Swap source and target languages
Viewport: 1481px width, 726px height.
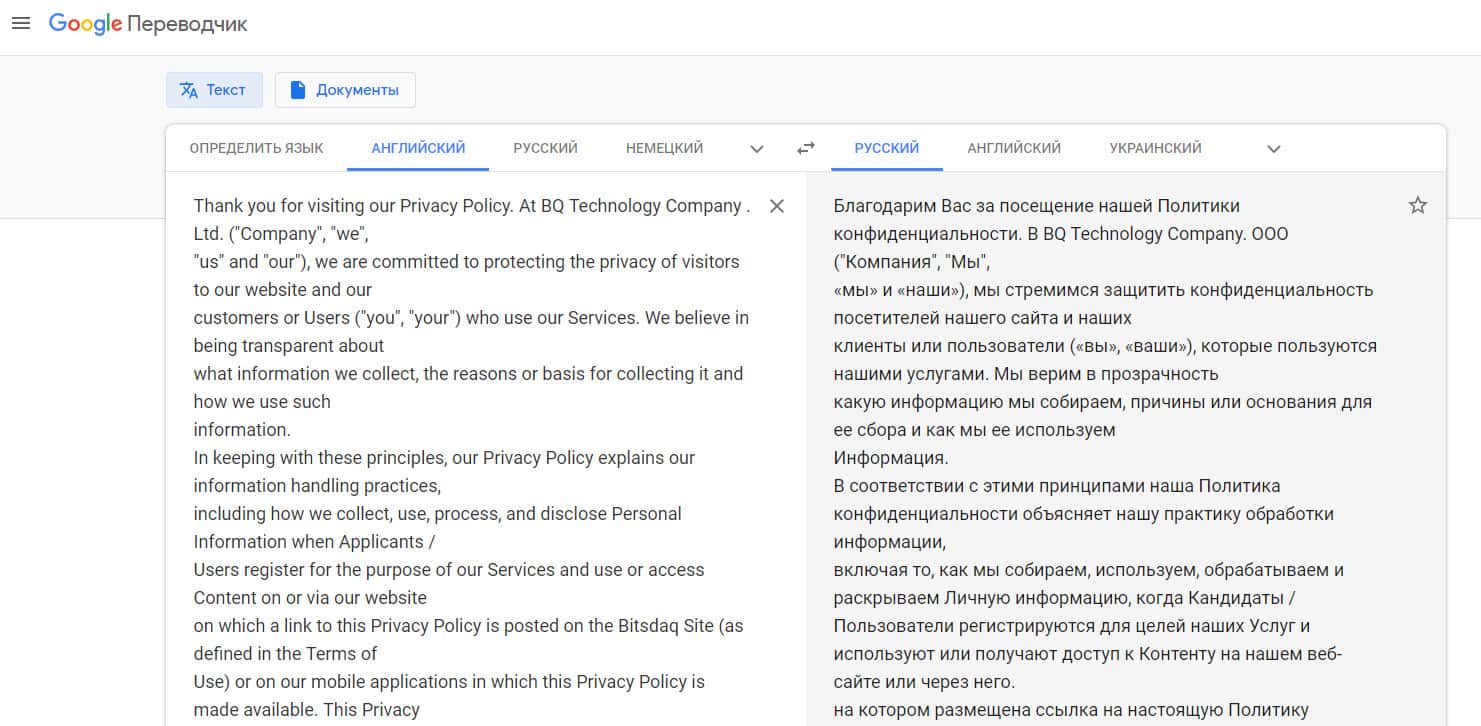[806, 149]
